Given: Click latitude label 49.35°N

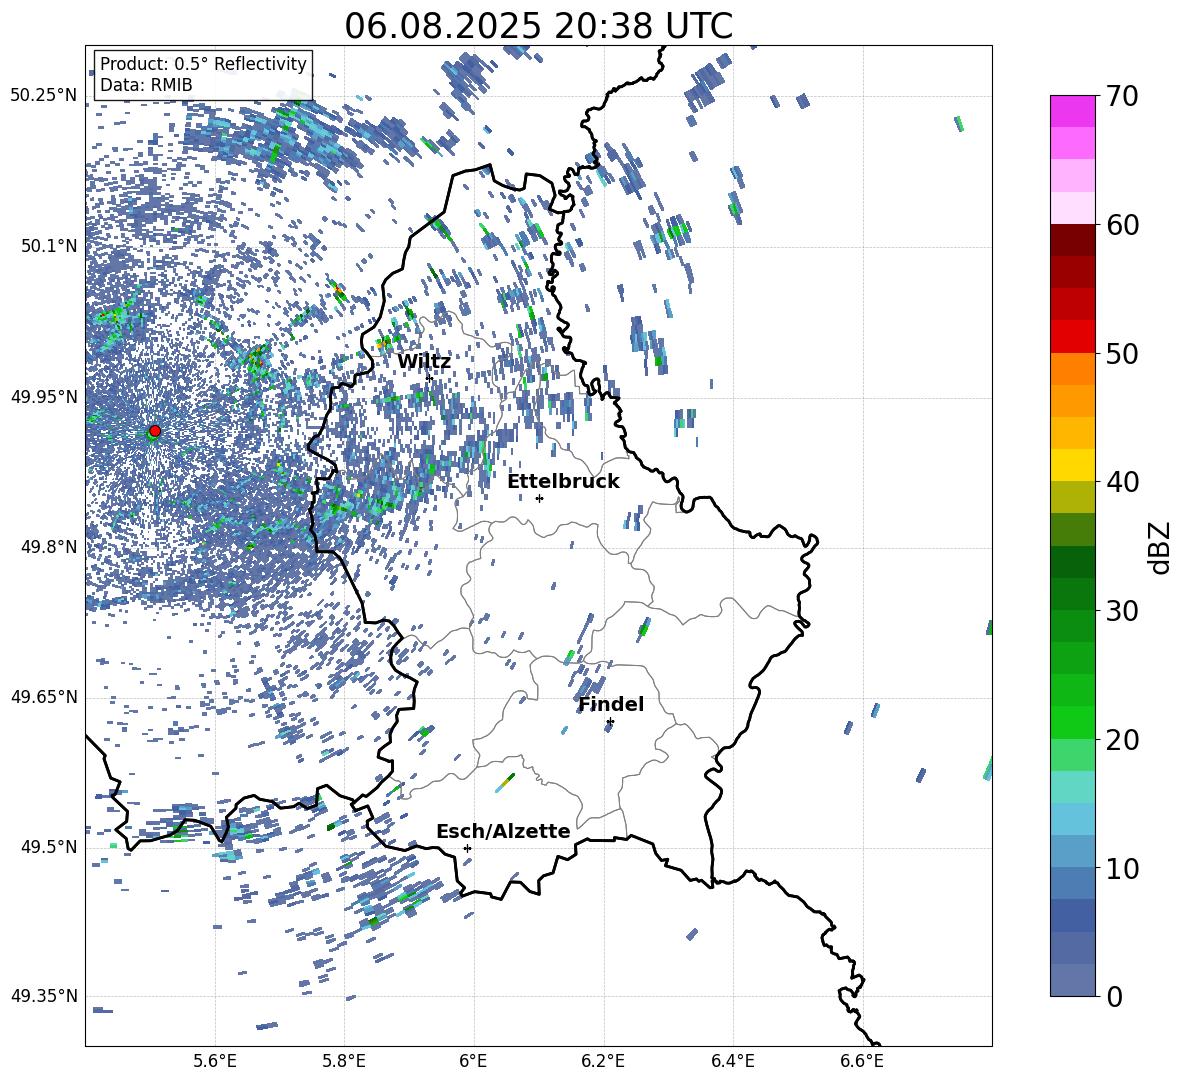Looking at the screenshot, I should click(44, 996).
